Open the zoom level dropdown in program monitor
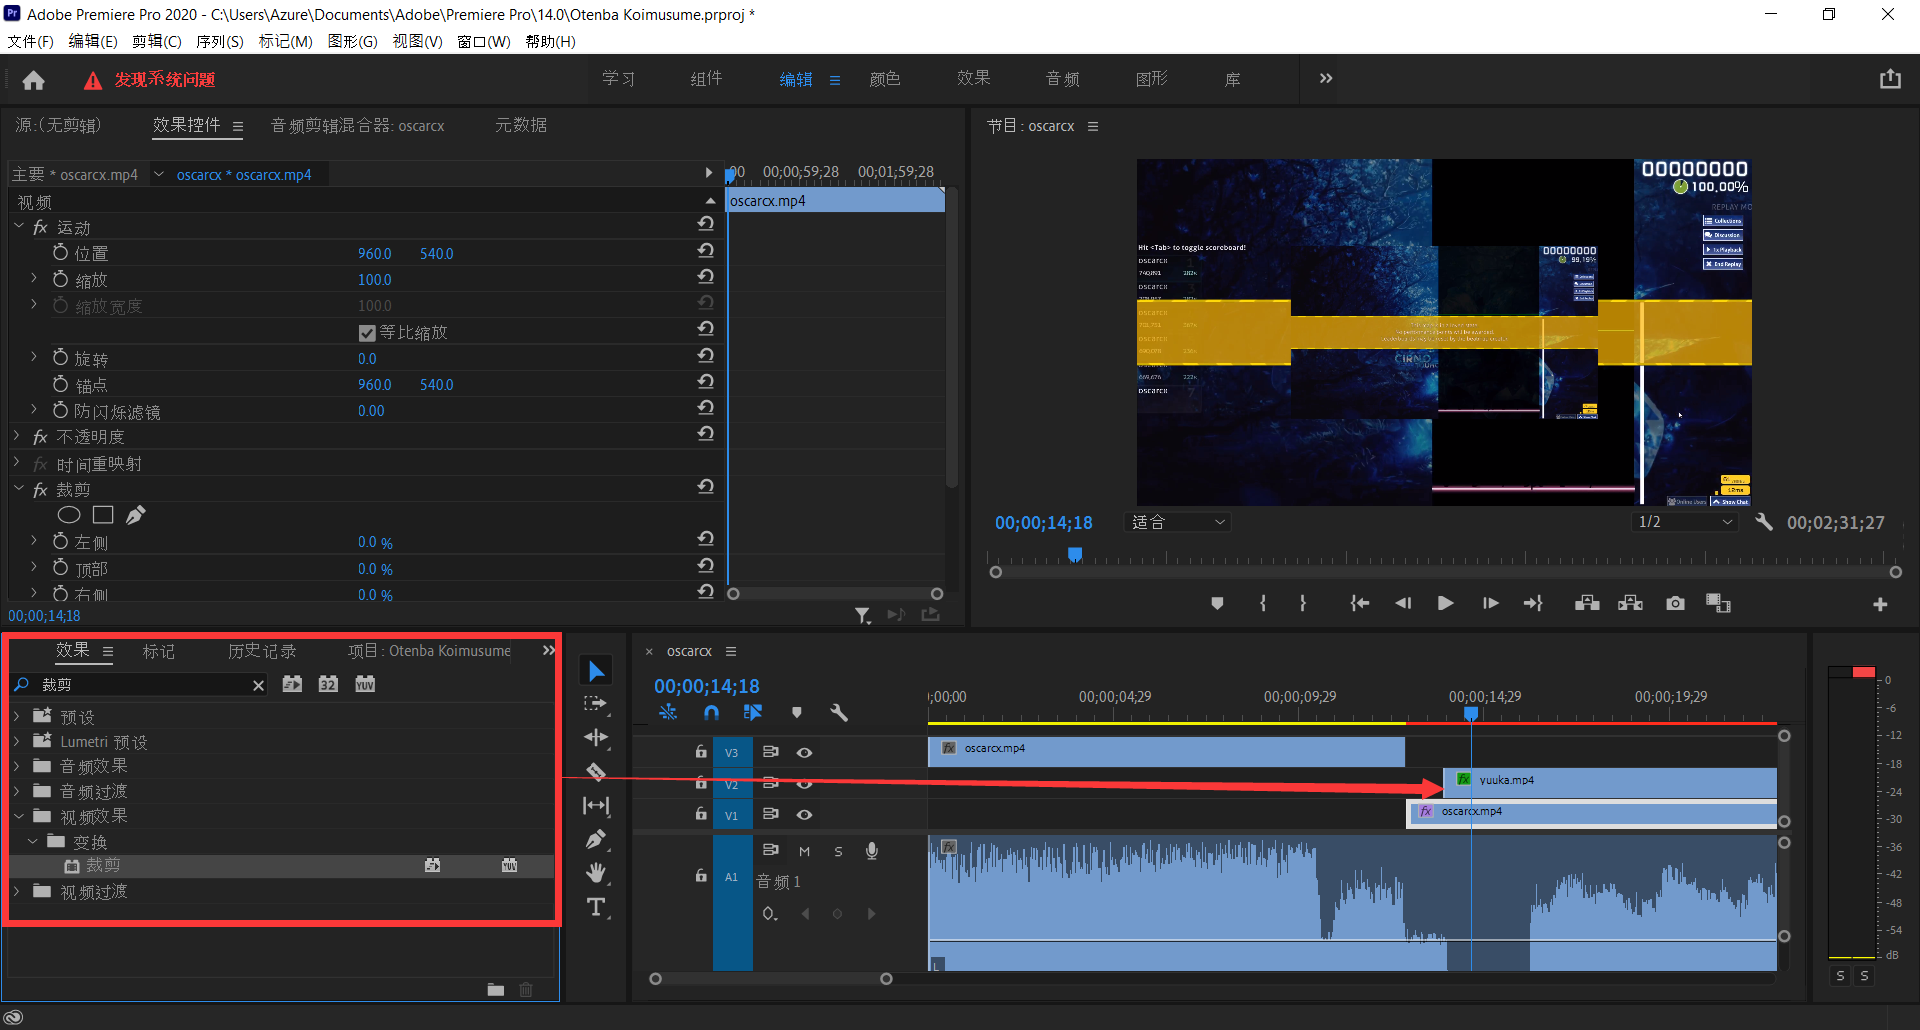Screen dimensions: 1920x1030 1179,522
